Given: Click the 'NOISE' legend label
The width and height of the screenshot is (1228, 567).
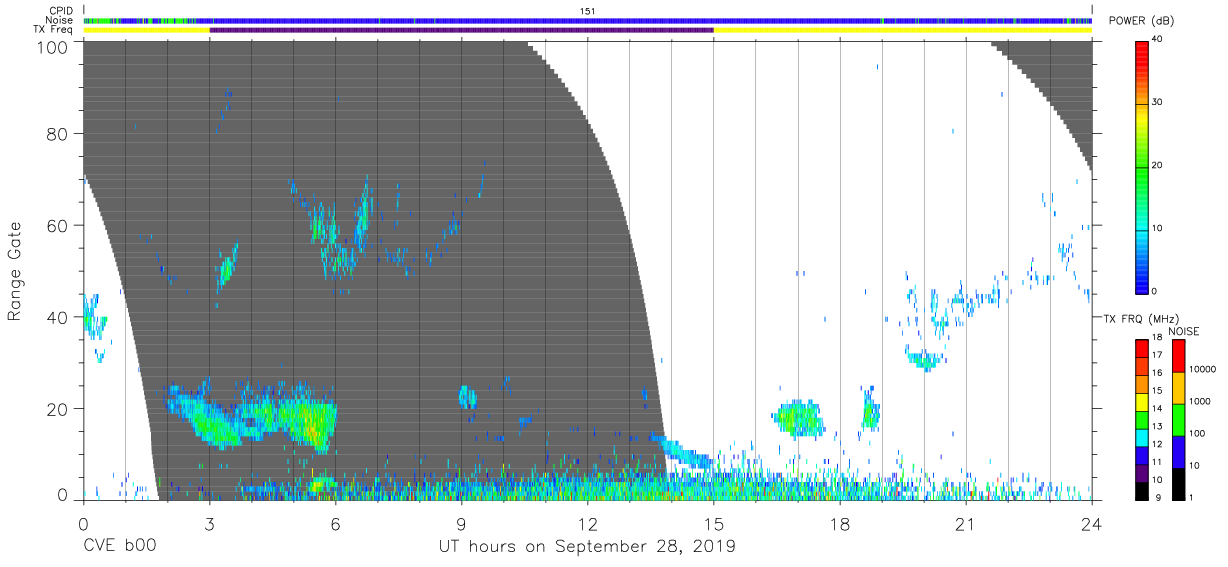Looking at the screenshot, I should [1184, 332].
